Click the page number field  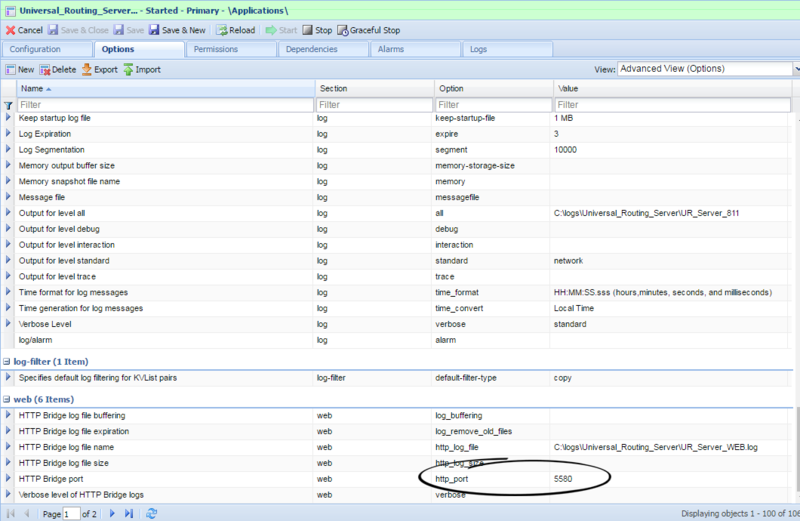pyautogui.click(x=71, y=514)
